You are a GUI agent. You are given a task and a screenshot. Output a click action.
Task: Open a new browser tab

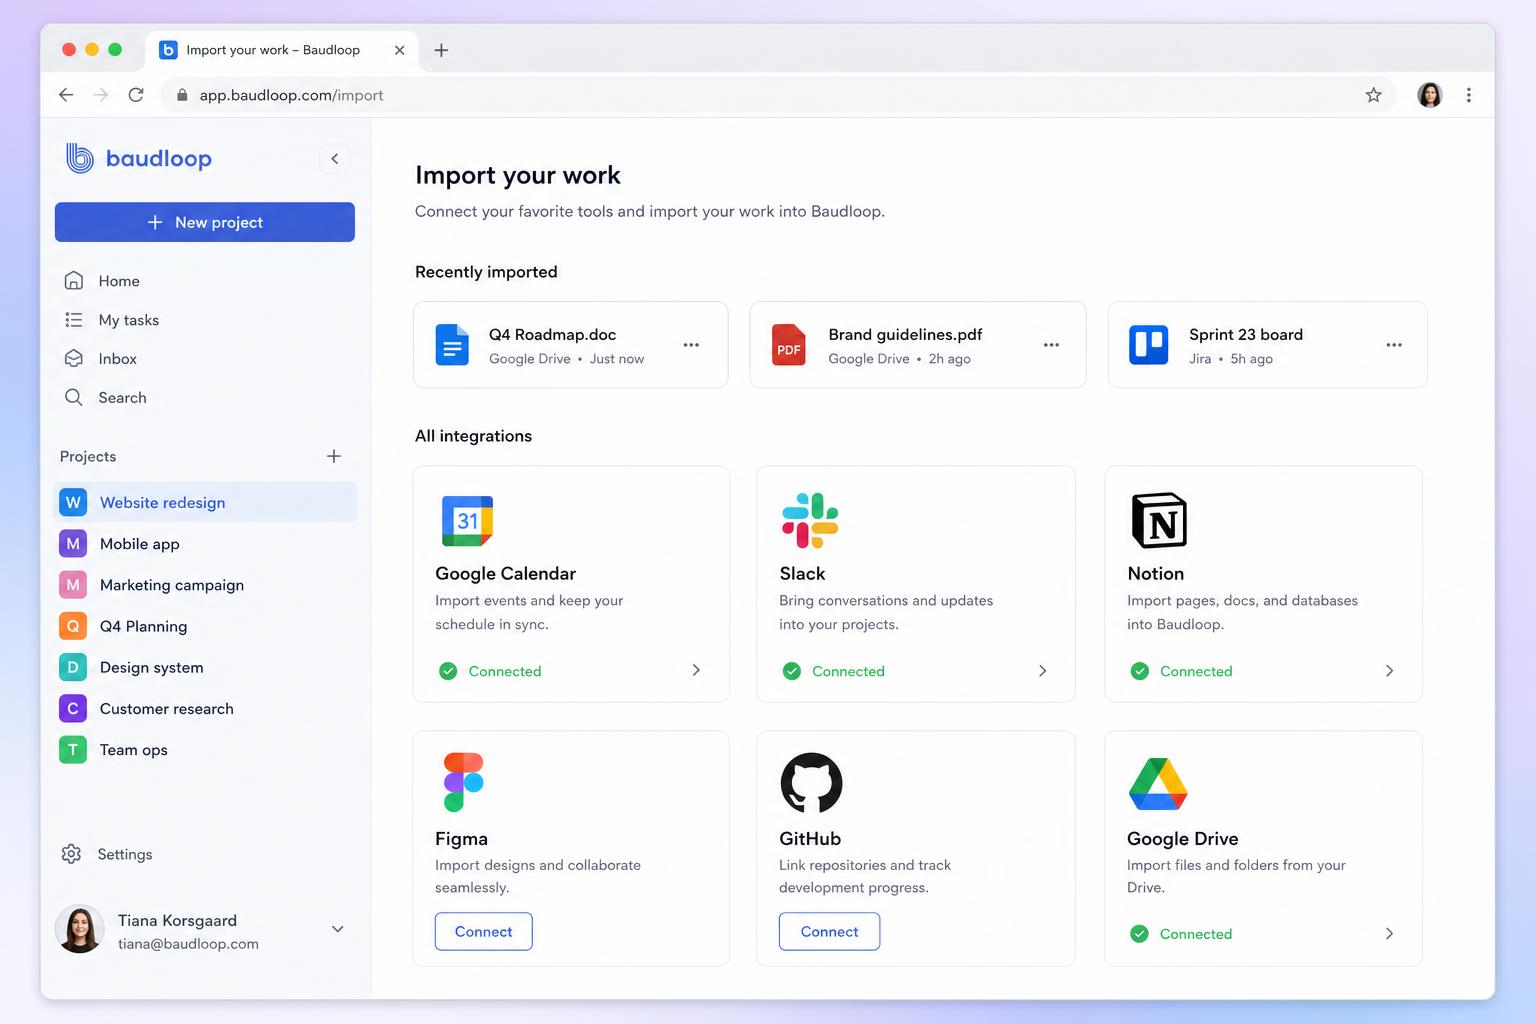tap(441, 50)
